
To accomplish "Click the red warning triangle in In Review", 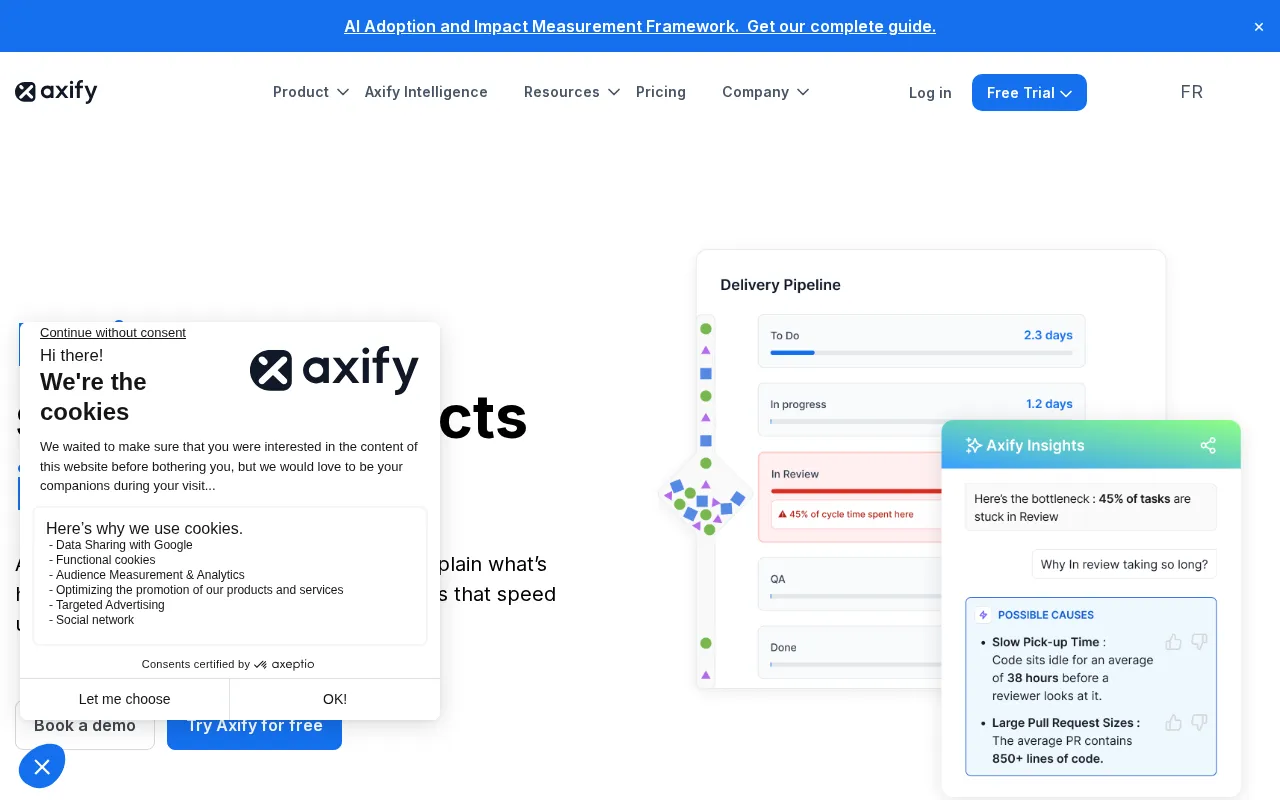I will click(x=782, y=514).
